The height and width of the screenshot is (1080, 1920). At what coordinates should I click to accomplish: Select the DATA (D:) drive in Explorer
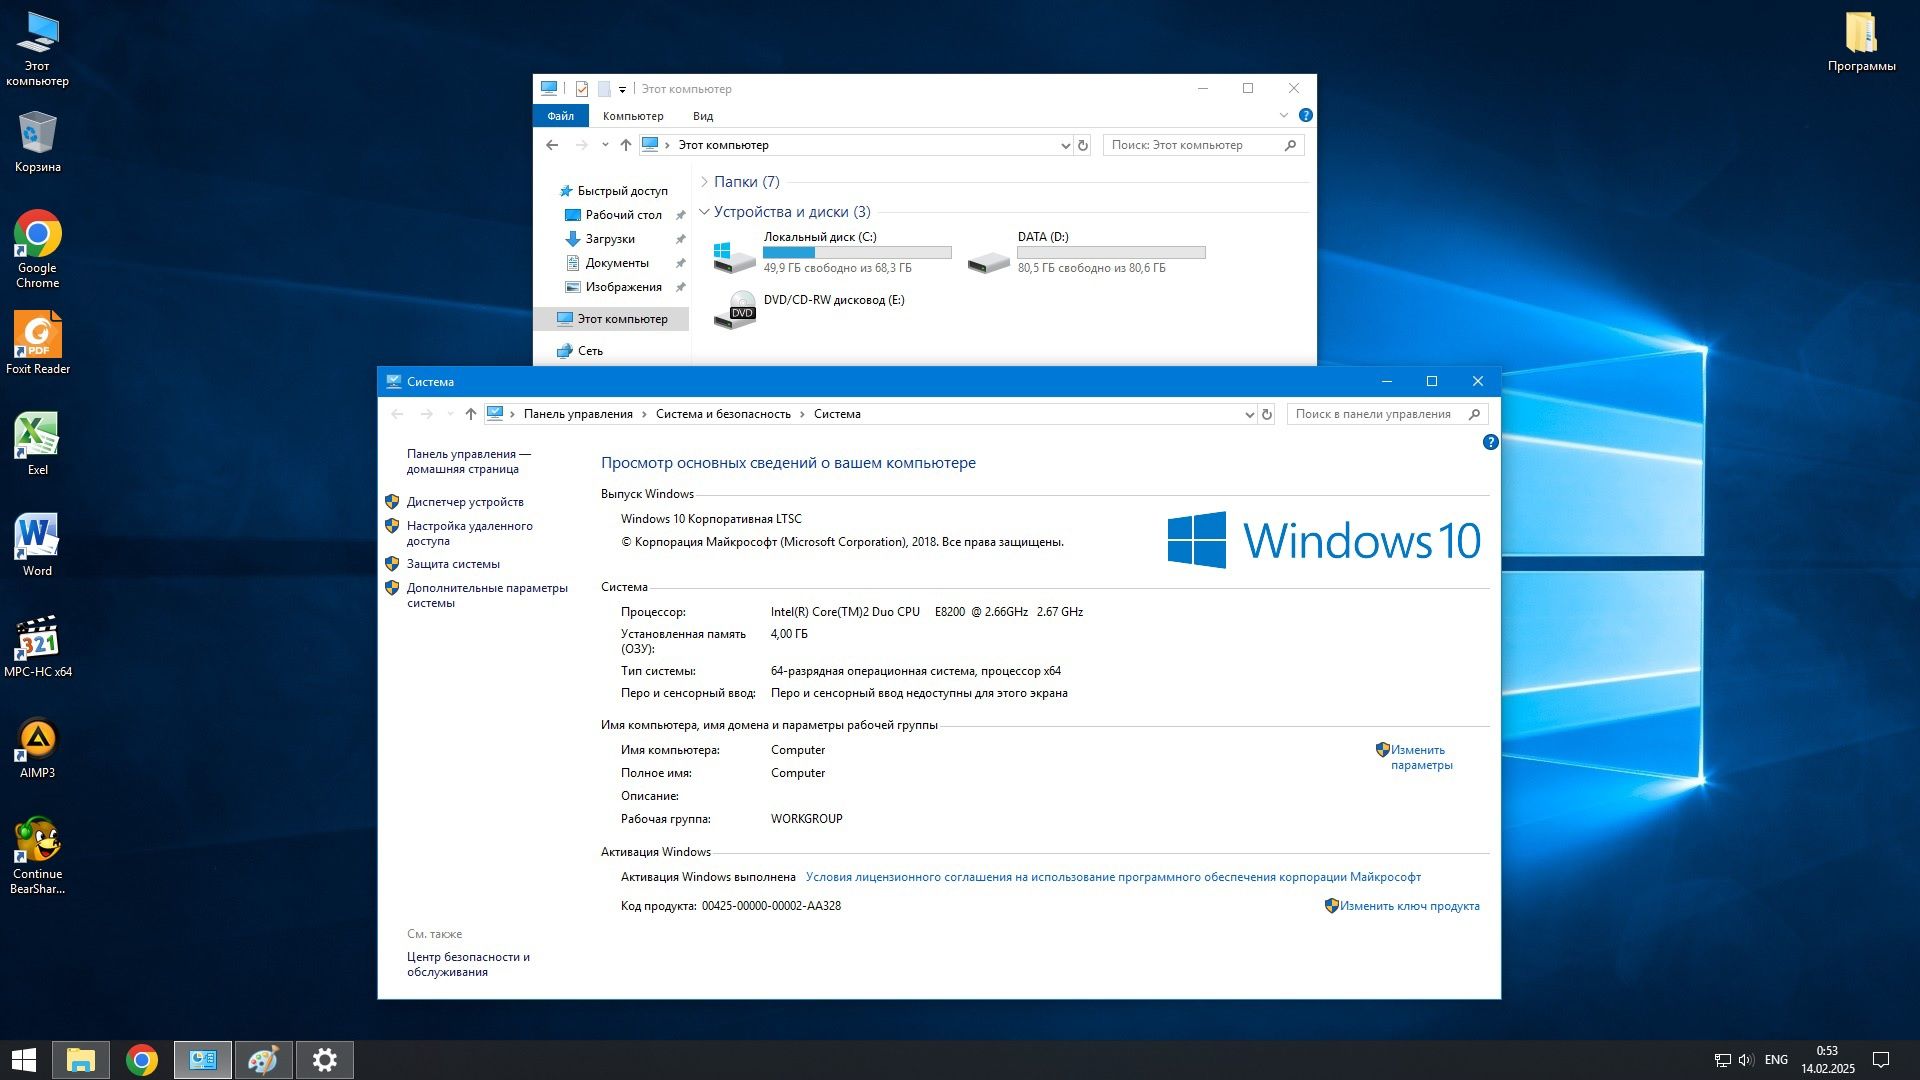(1087, 253)
